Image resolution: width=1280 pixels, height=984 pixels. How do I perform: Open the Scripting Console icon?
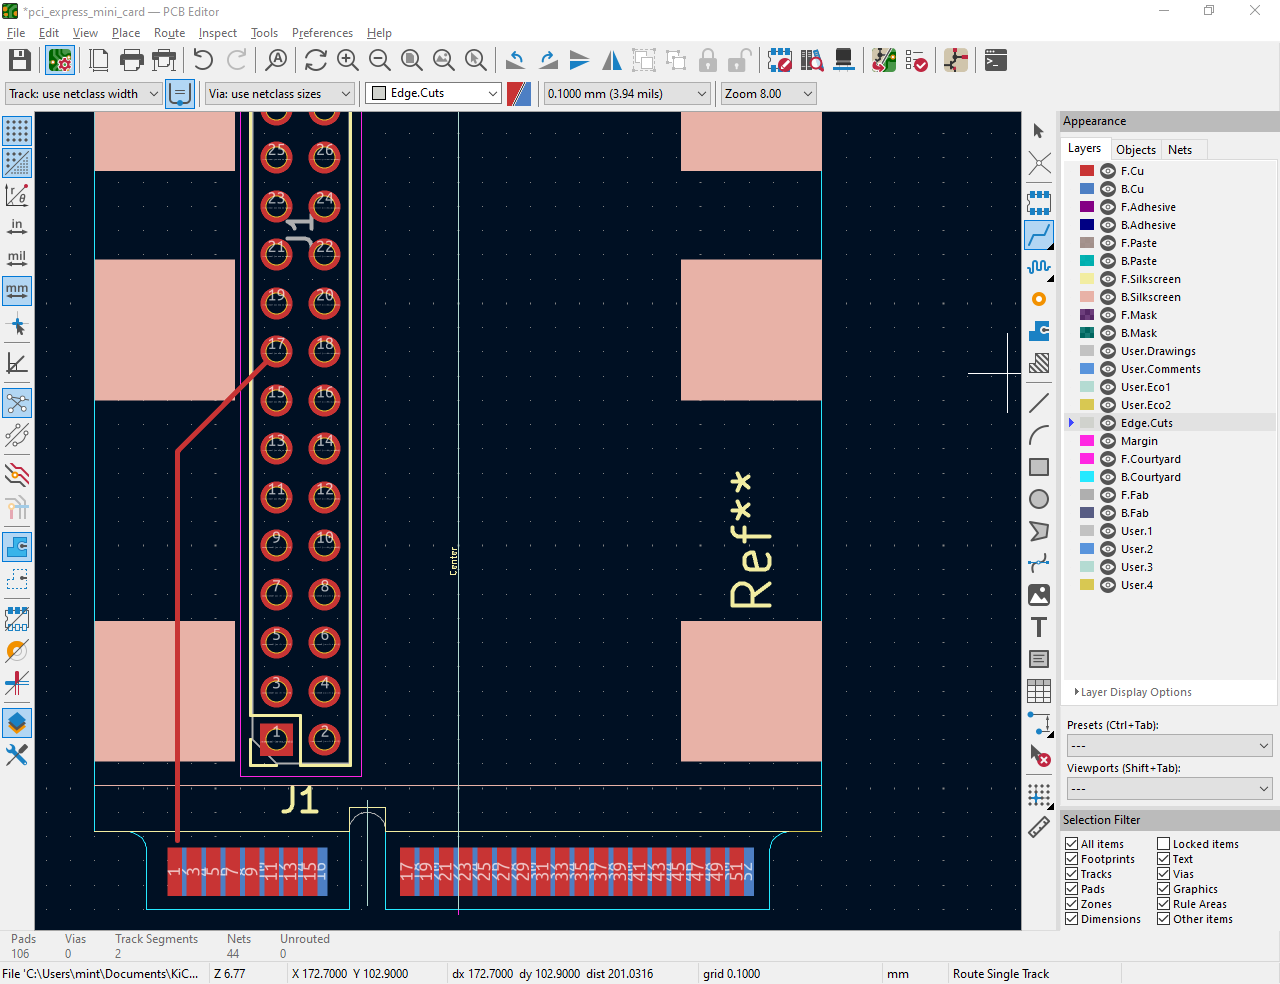click(995, 61)
